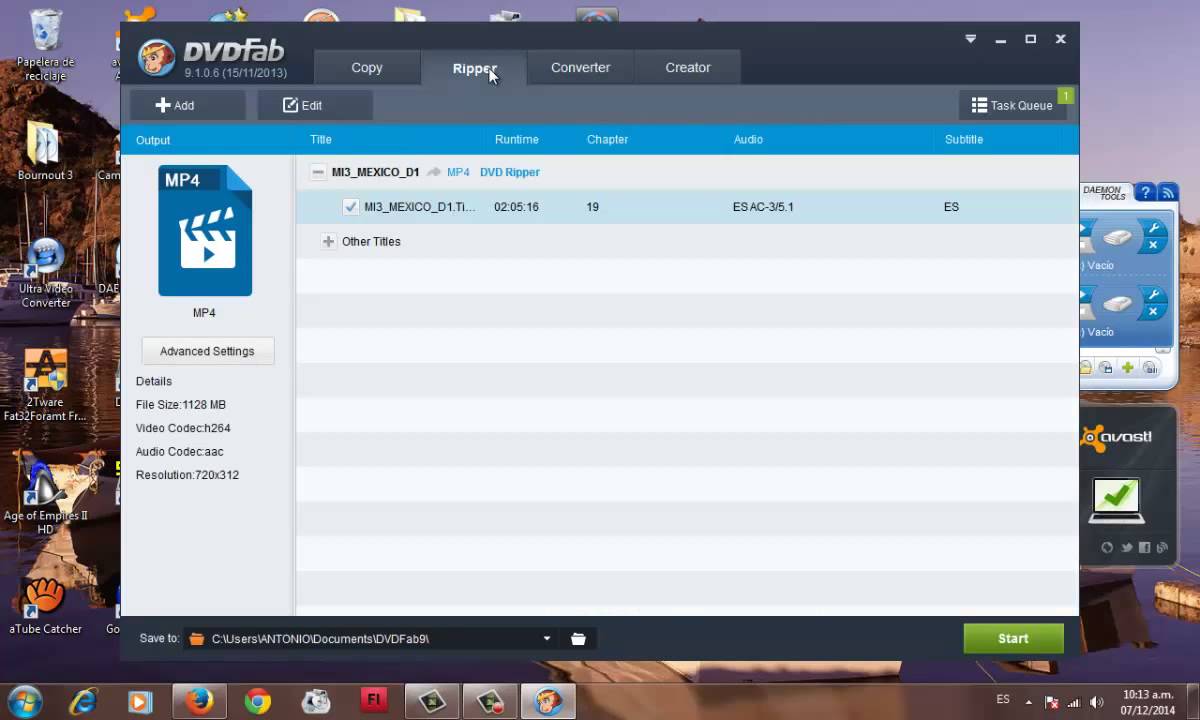Open Advanced Settings

tap(207, 351)
